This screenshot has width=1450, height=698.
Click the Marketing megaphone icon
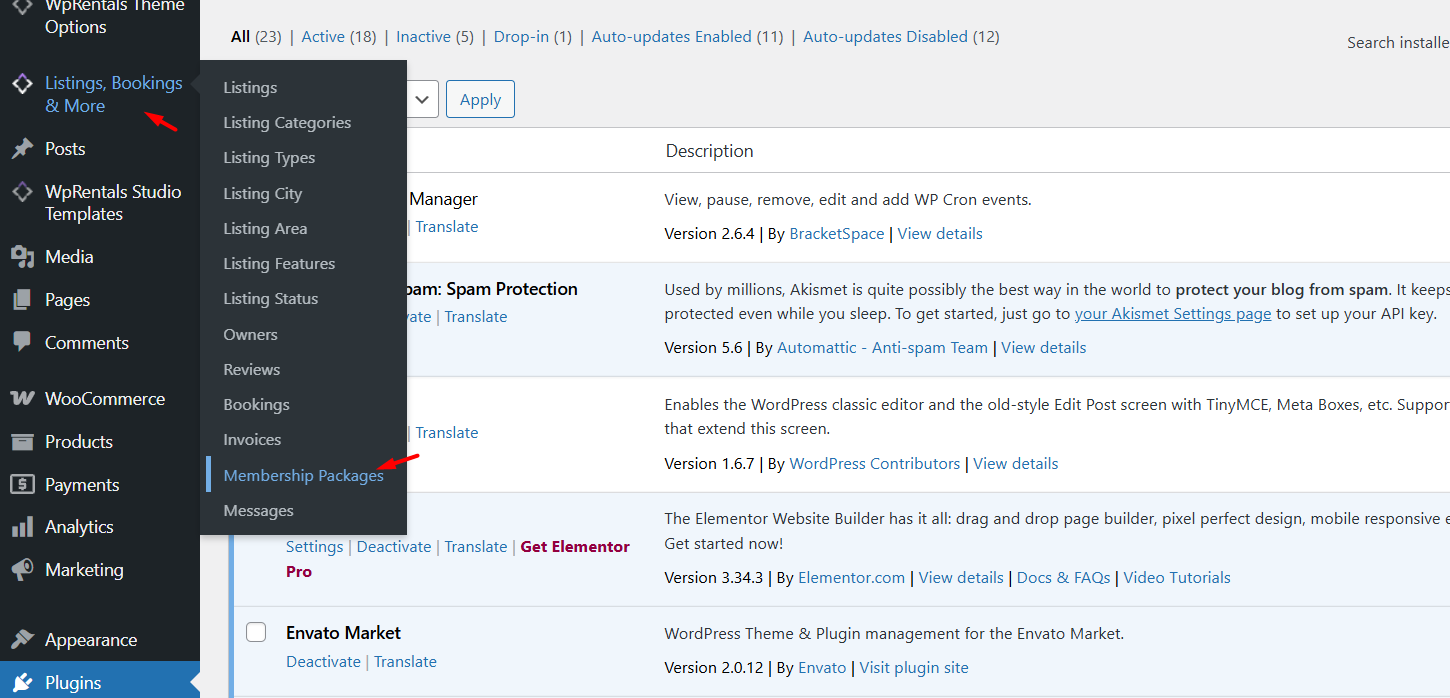(22, 570)
